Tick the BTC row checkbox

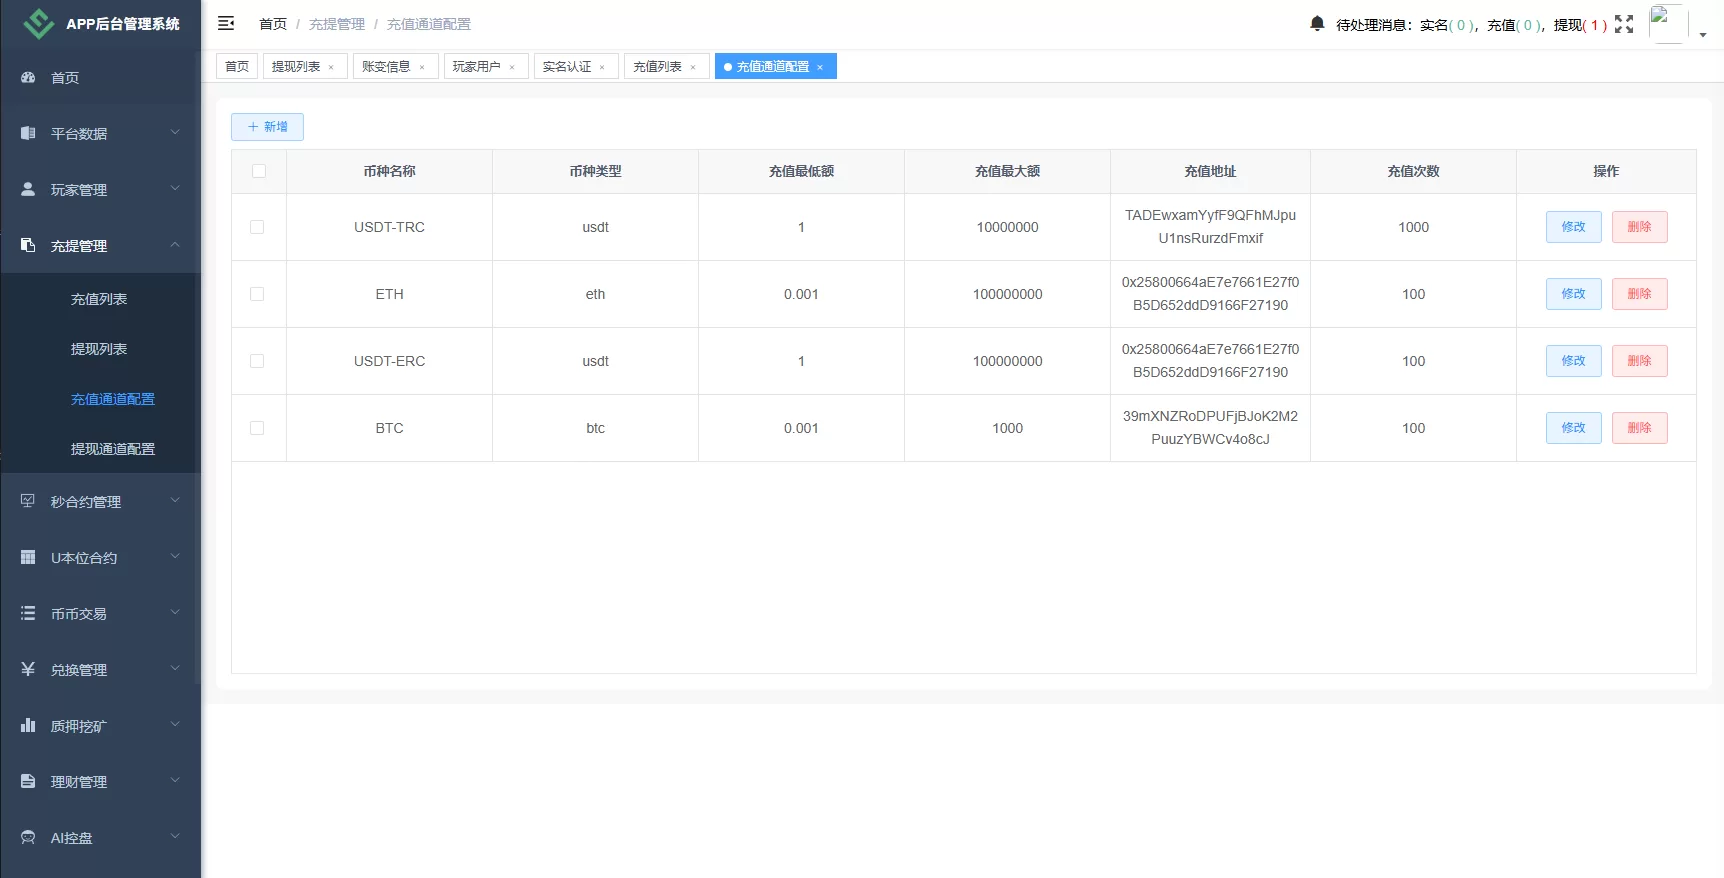(257, 428)
